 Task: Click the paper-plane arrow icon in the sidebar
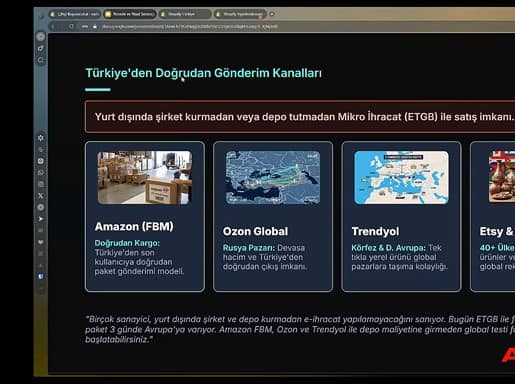pyautogui.click(x=41, y=219)
